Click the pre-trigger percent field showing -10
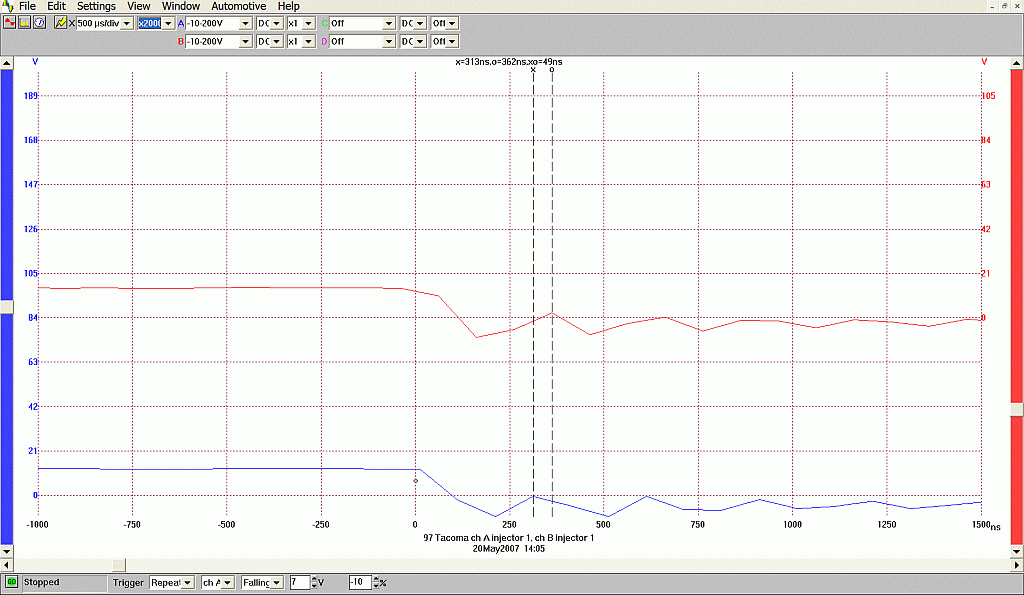Viewport: 1024px width, 595px height. pos(360,582)
